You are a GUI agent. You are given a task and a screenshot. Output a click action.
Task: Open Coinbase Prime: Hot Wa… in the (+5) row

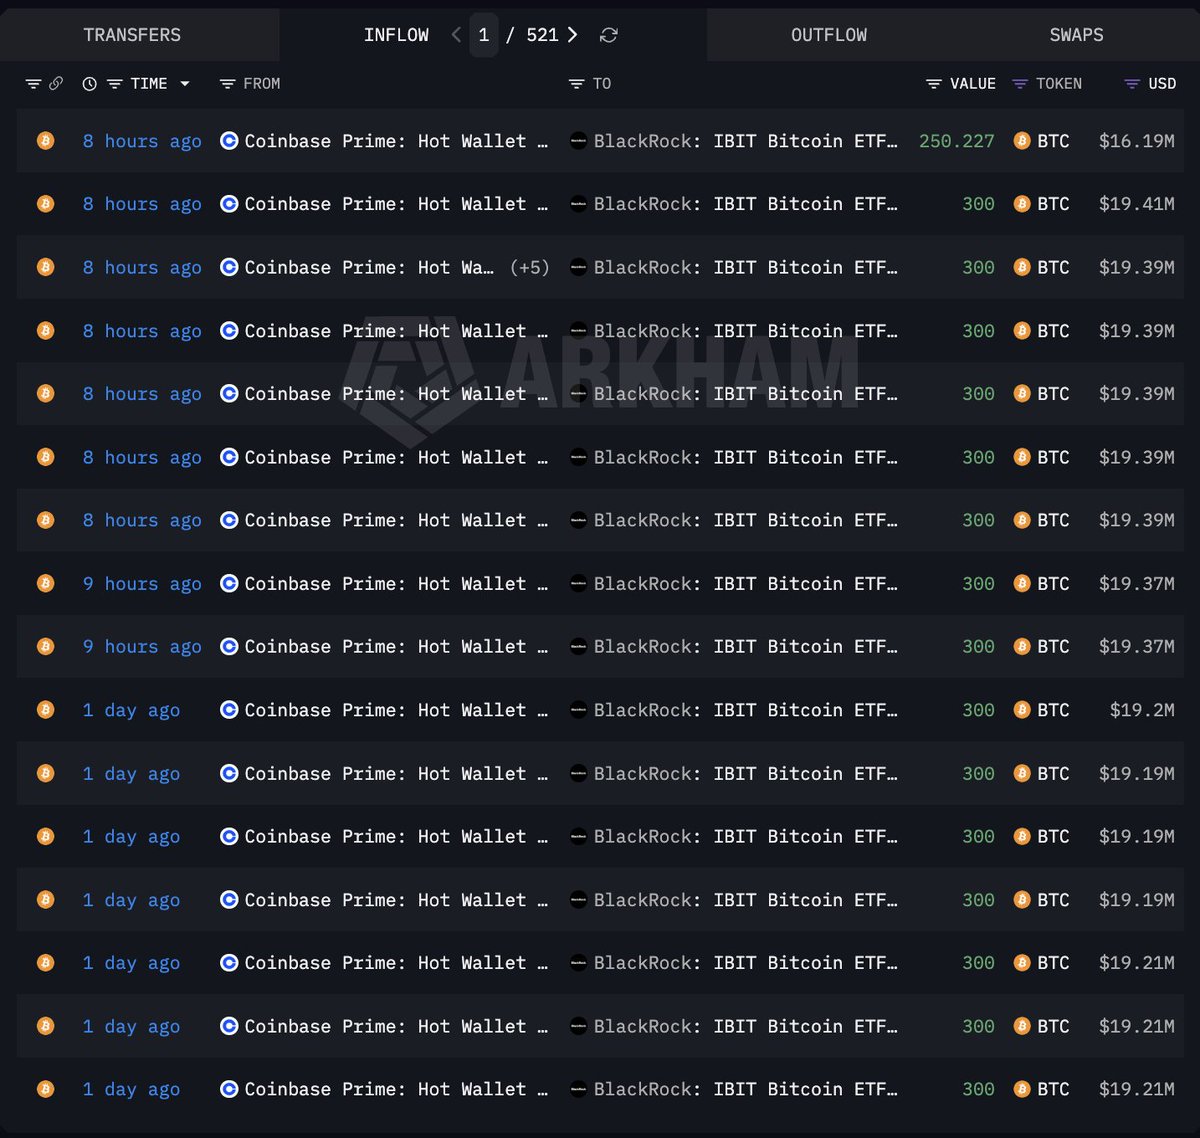[369, 267]
